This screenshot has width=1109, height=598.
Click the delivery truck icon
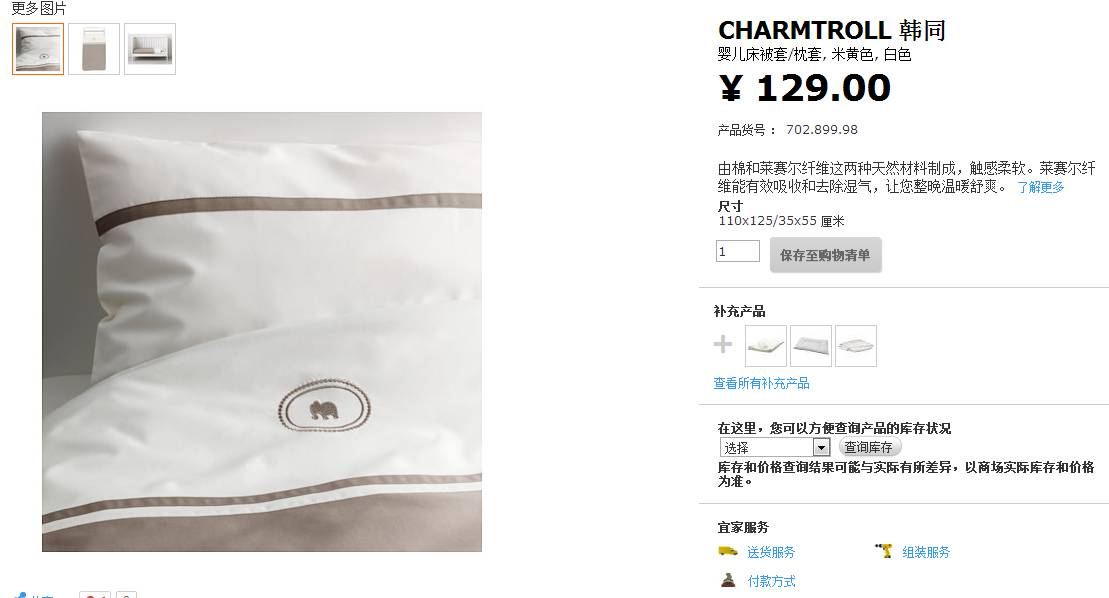click(728, 551)
